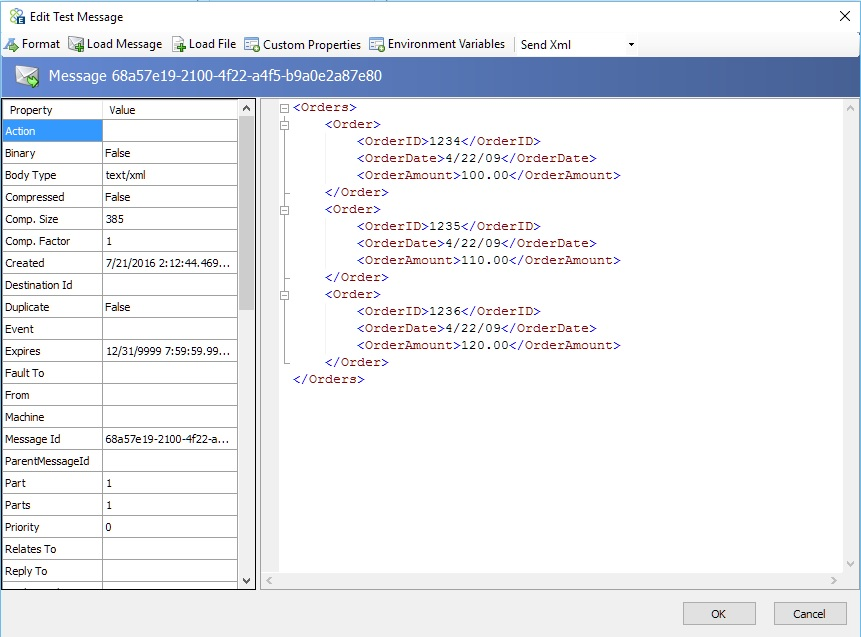The width and height of the screenshot is (861, 637).
Task: Click the message envelope icon in header
Action: coord(27,77)
